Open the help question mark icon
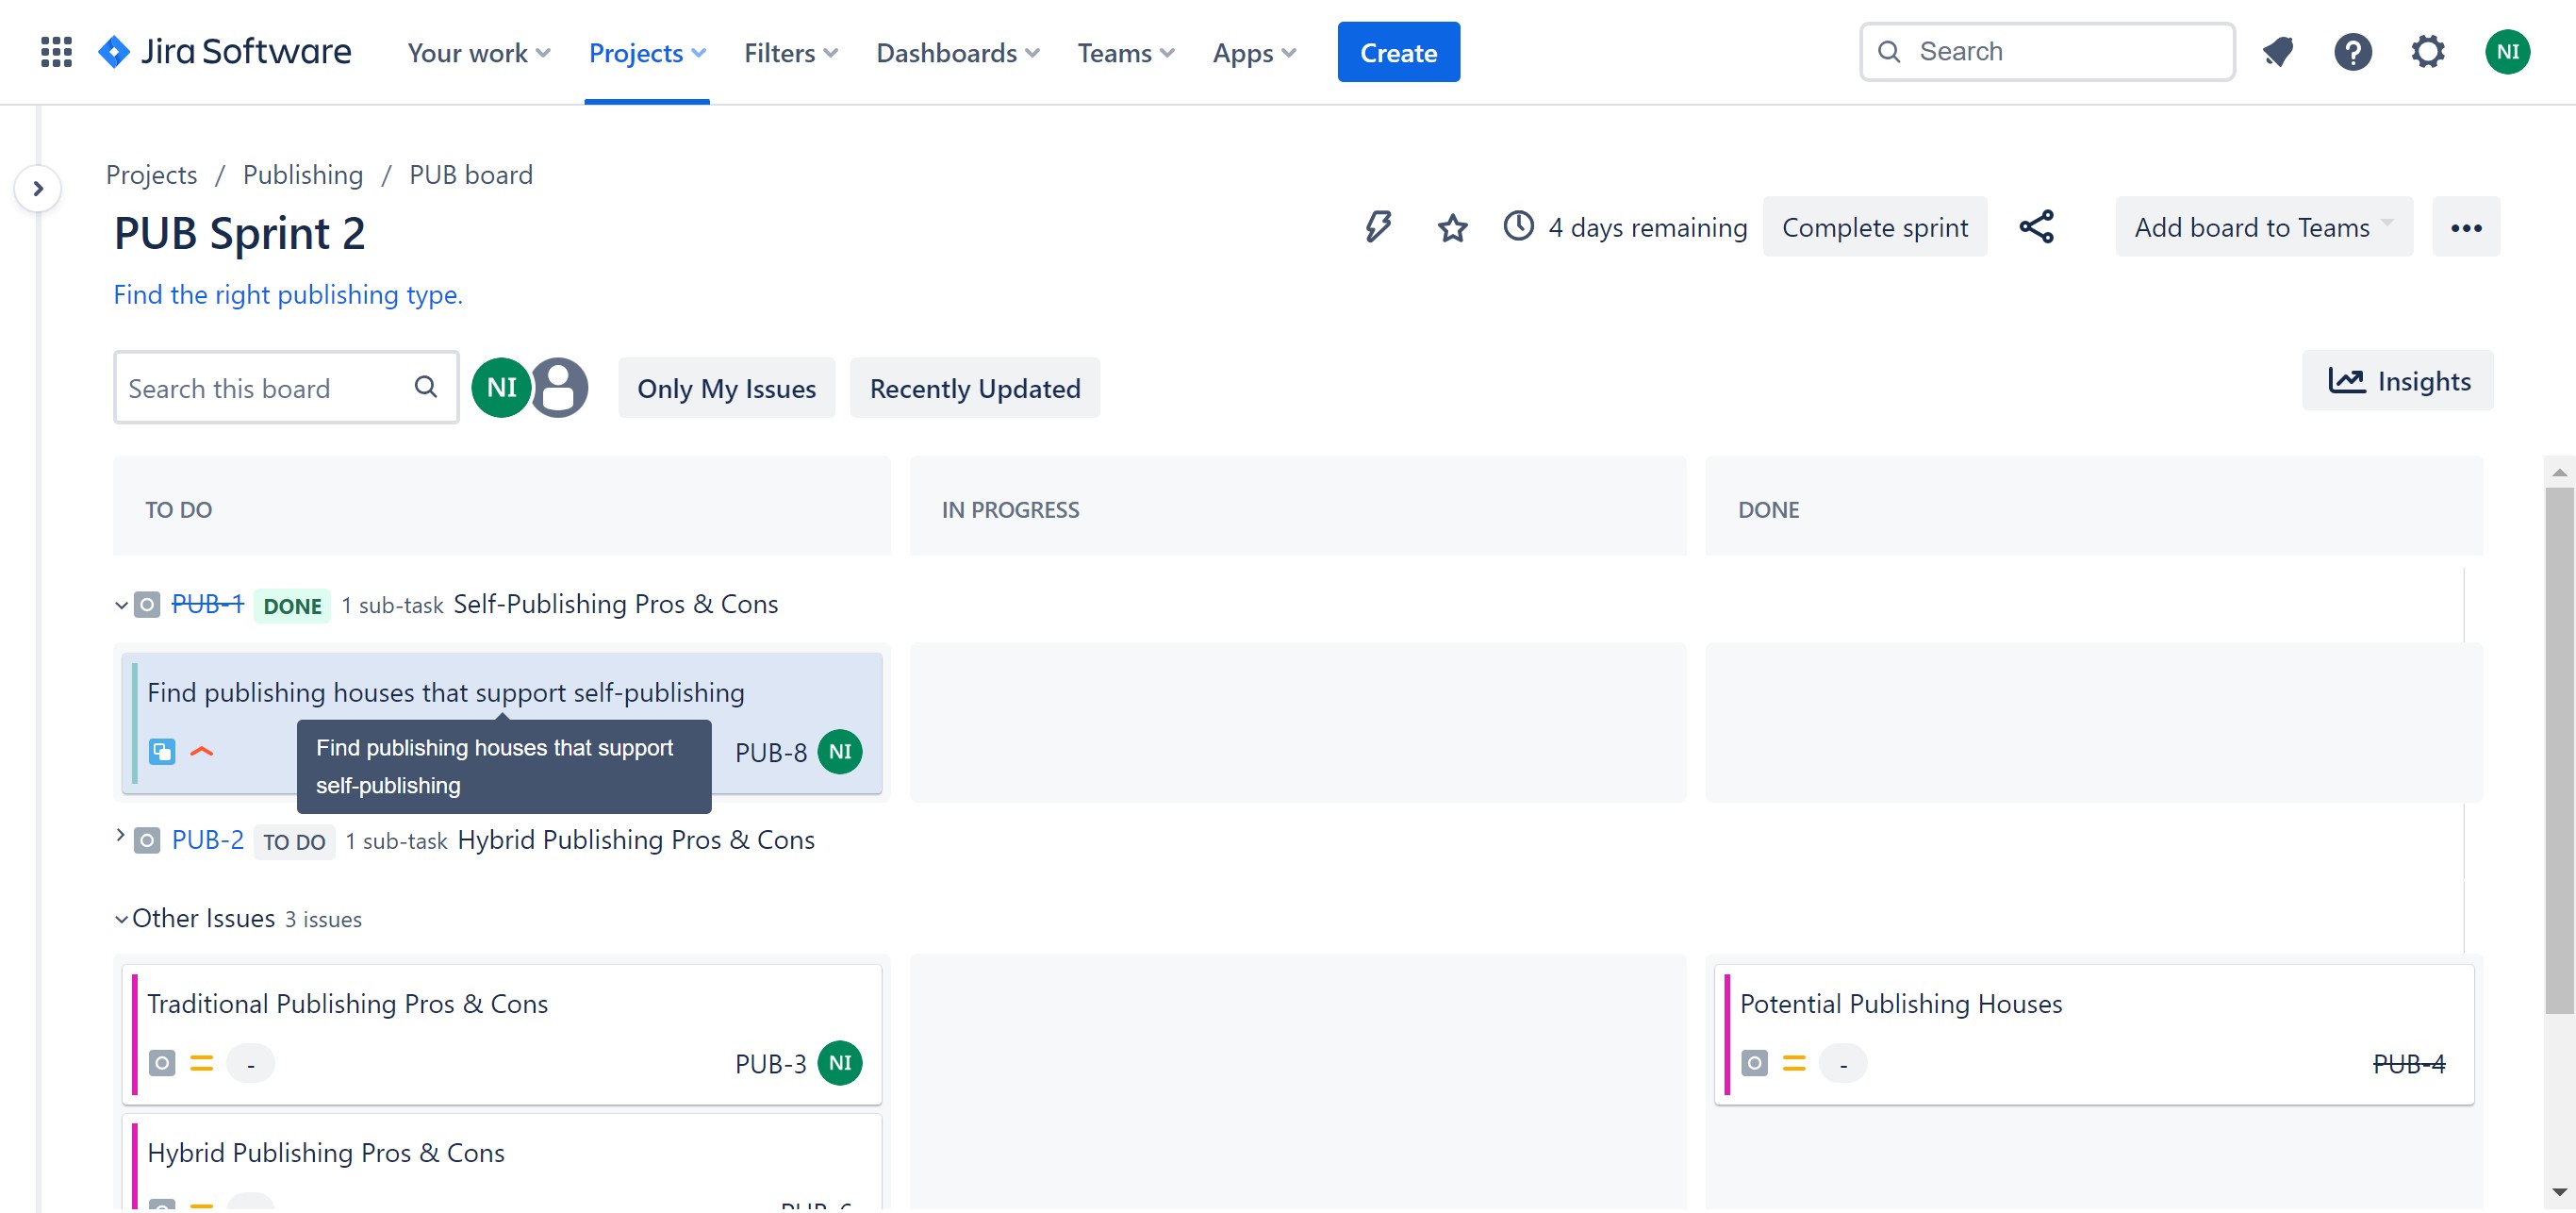Screen dimensions: 2576x1213 [x=2352, y=52]
